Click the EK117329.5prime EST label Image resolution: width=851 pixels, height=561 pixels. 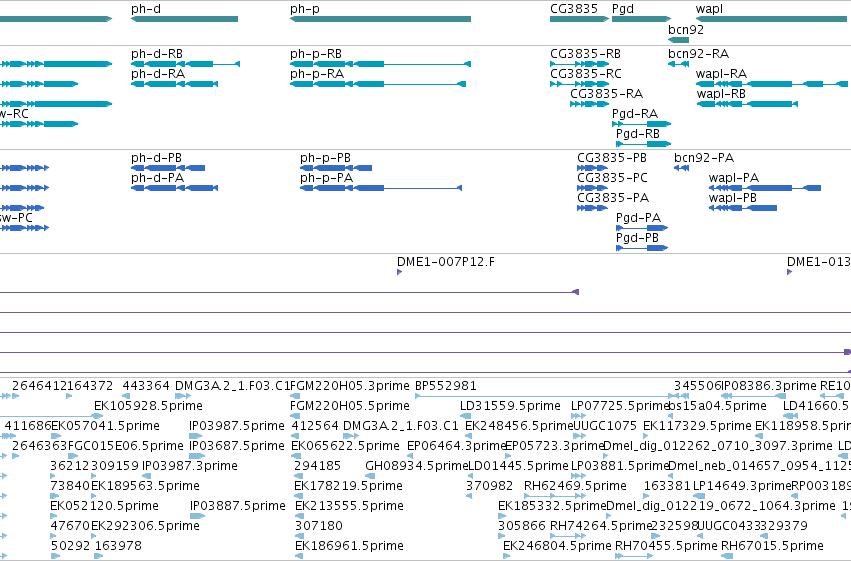point(697,426)
